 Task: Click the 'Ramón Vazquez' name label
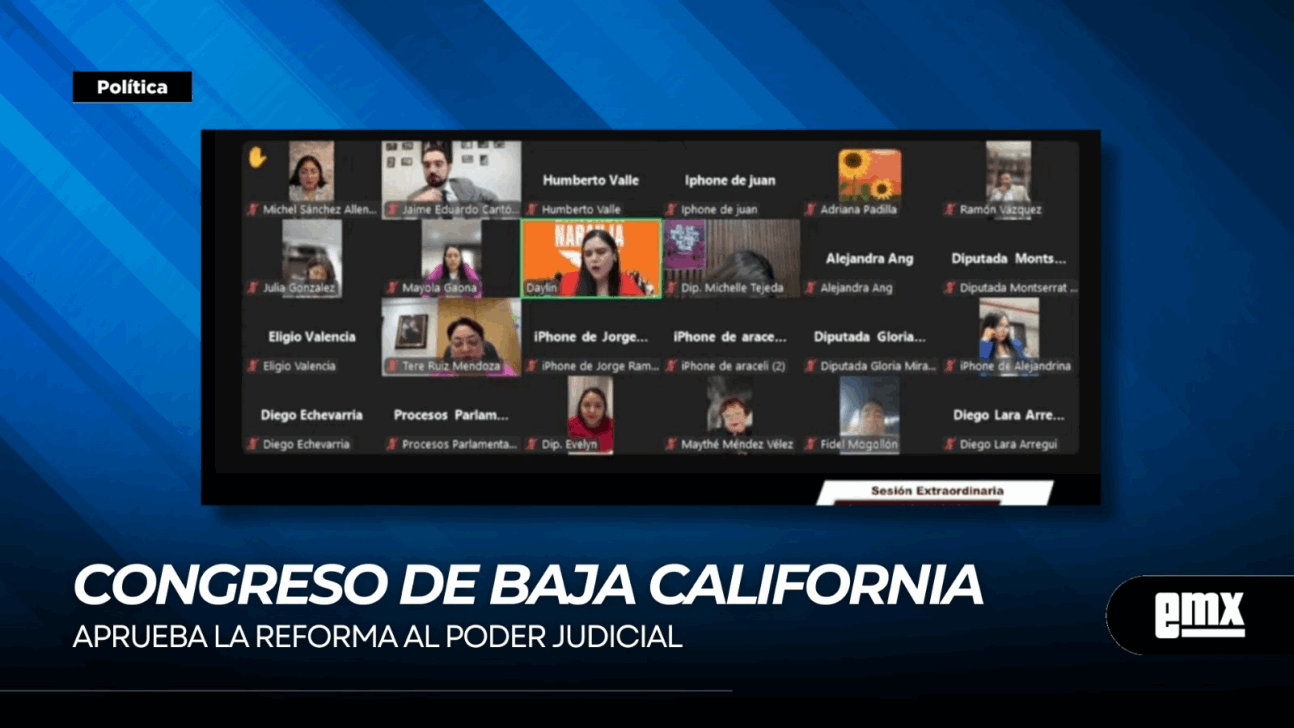(1000, 210)
